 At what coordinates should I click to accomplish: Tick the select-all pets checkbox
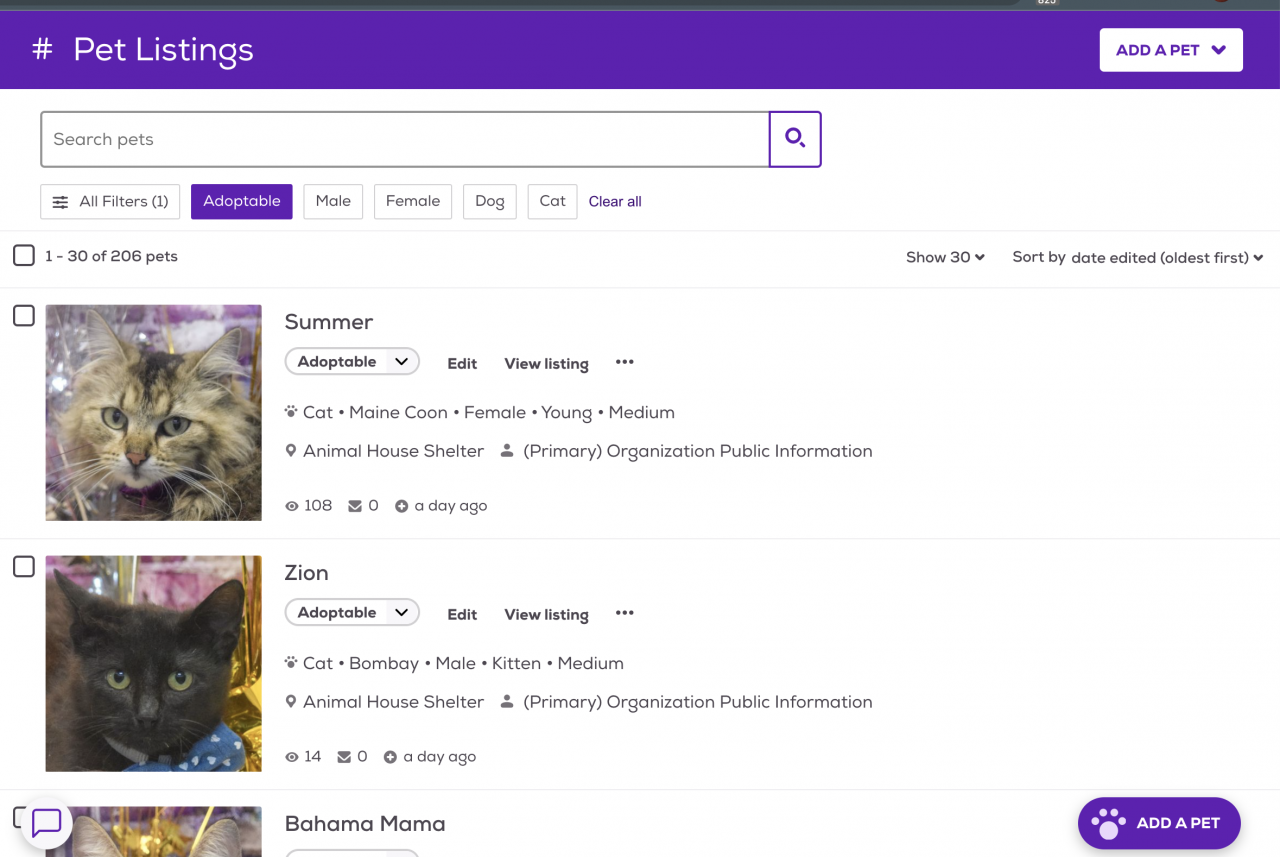pos(24,256)
